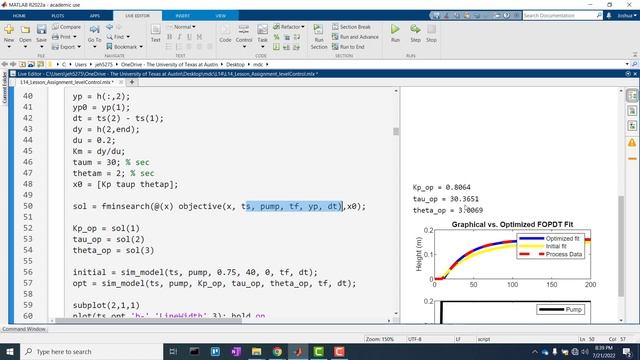Switch to the PLOTS tab
The height and width of the screenshot is (360, 640).
click(x=58, y=16)
